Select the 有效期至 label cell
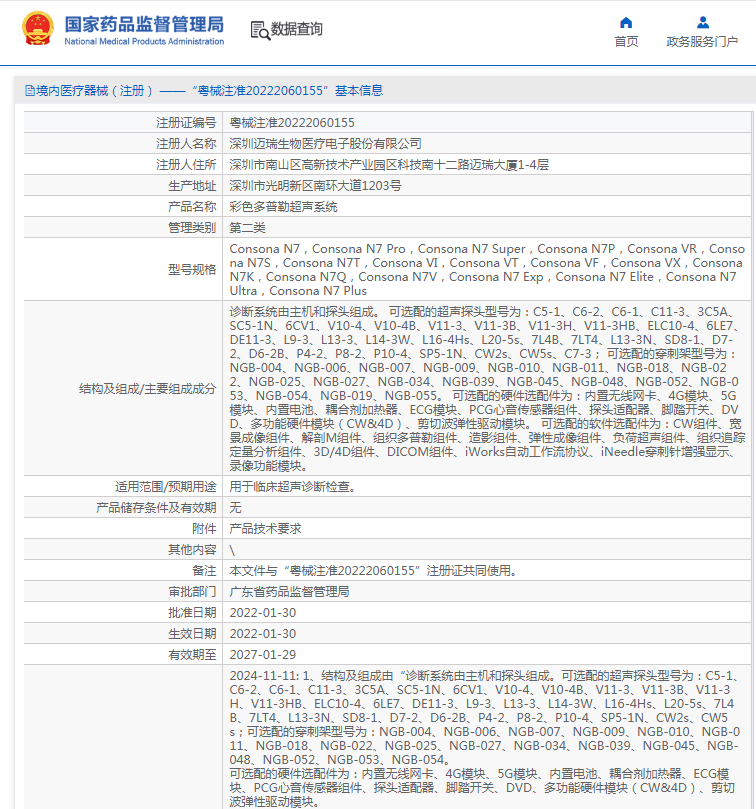Screen dimensions: 756x809 pyautogui.click(x=123, y=655)
